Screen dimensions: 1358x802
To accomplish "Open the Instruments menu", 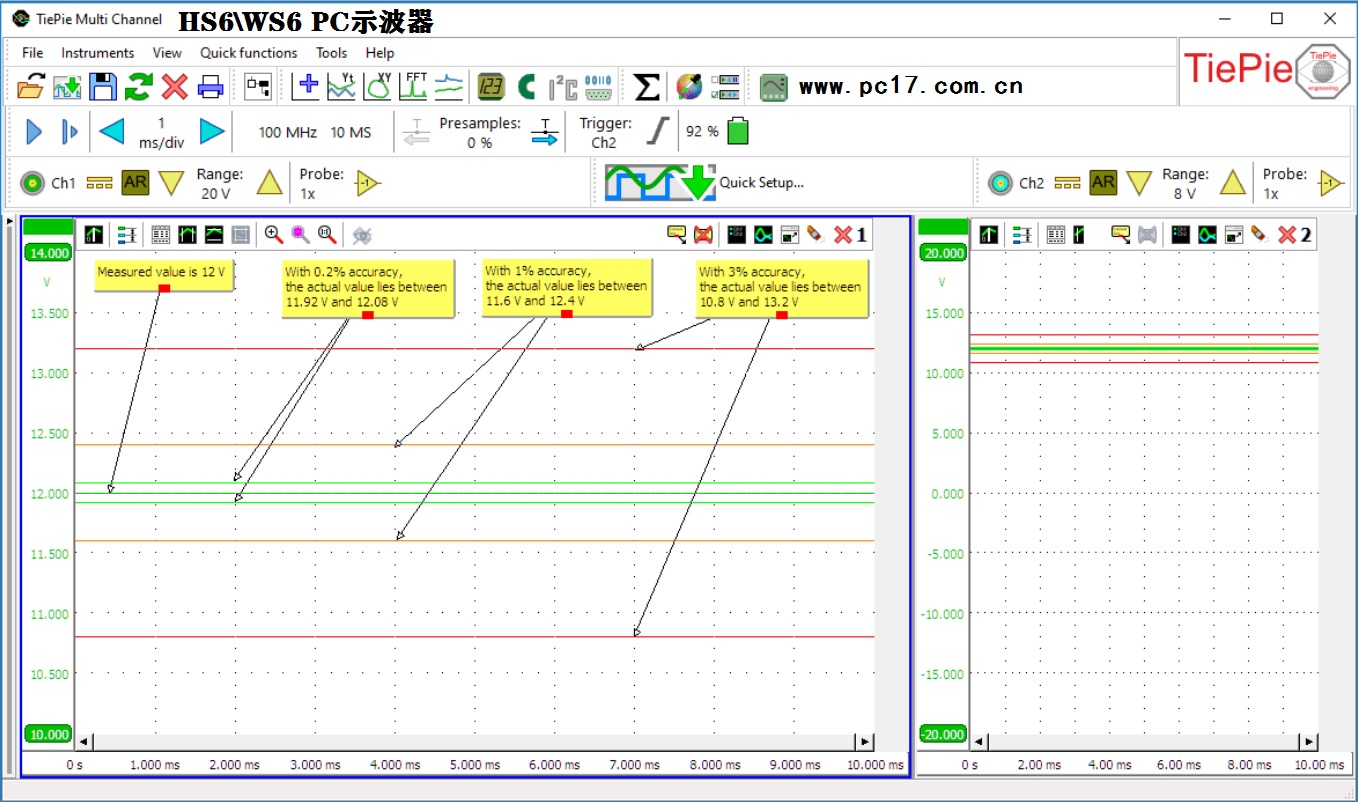I will pyautogui.click(x=97, y=53).
